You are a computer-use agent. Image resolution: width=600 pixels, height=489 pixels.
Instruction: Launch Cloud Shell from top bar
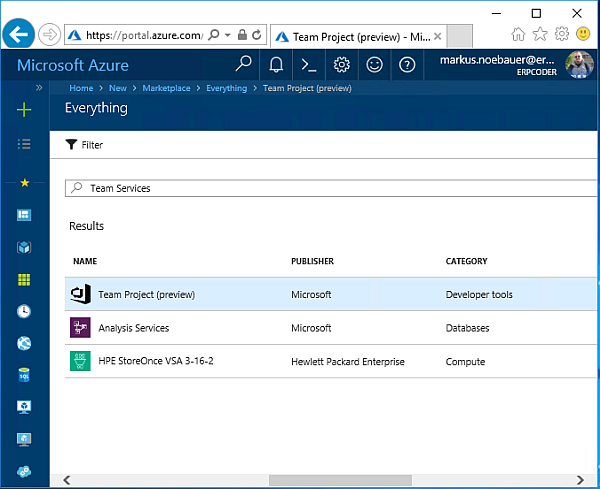point(309,65)
